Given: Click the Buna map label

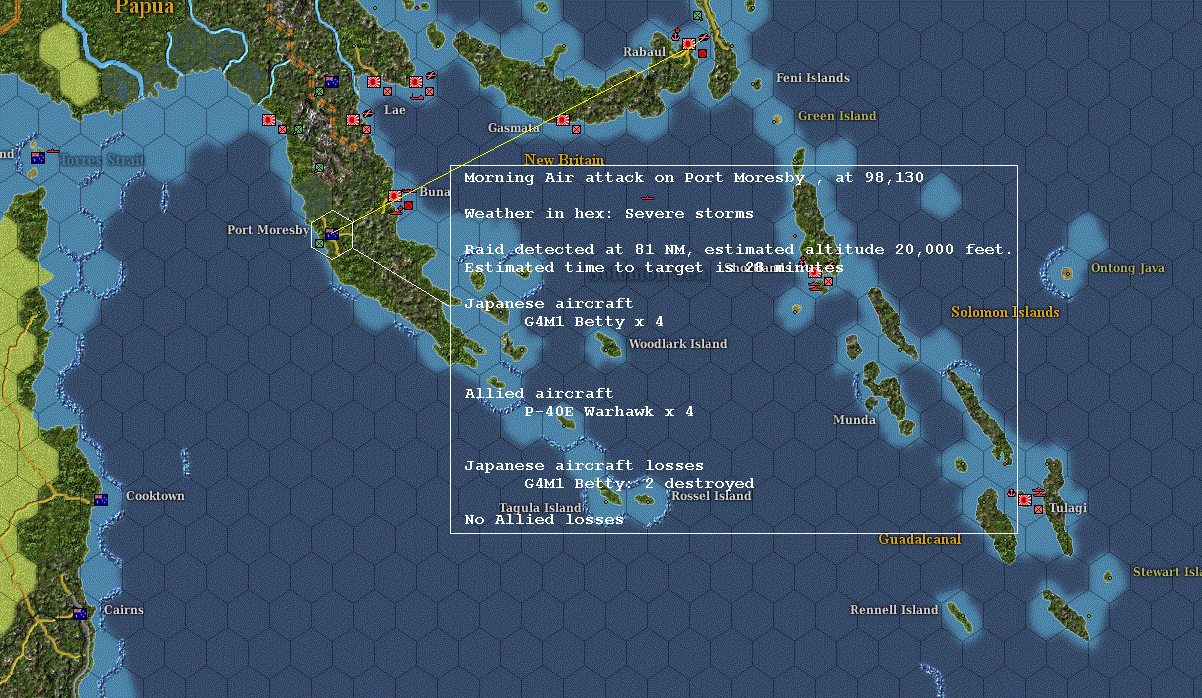Looking at the screenshot, I should tap(435, 192).
